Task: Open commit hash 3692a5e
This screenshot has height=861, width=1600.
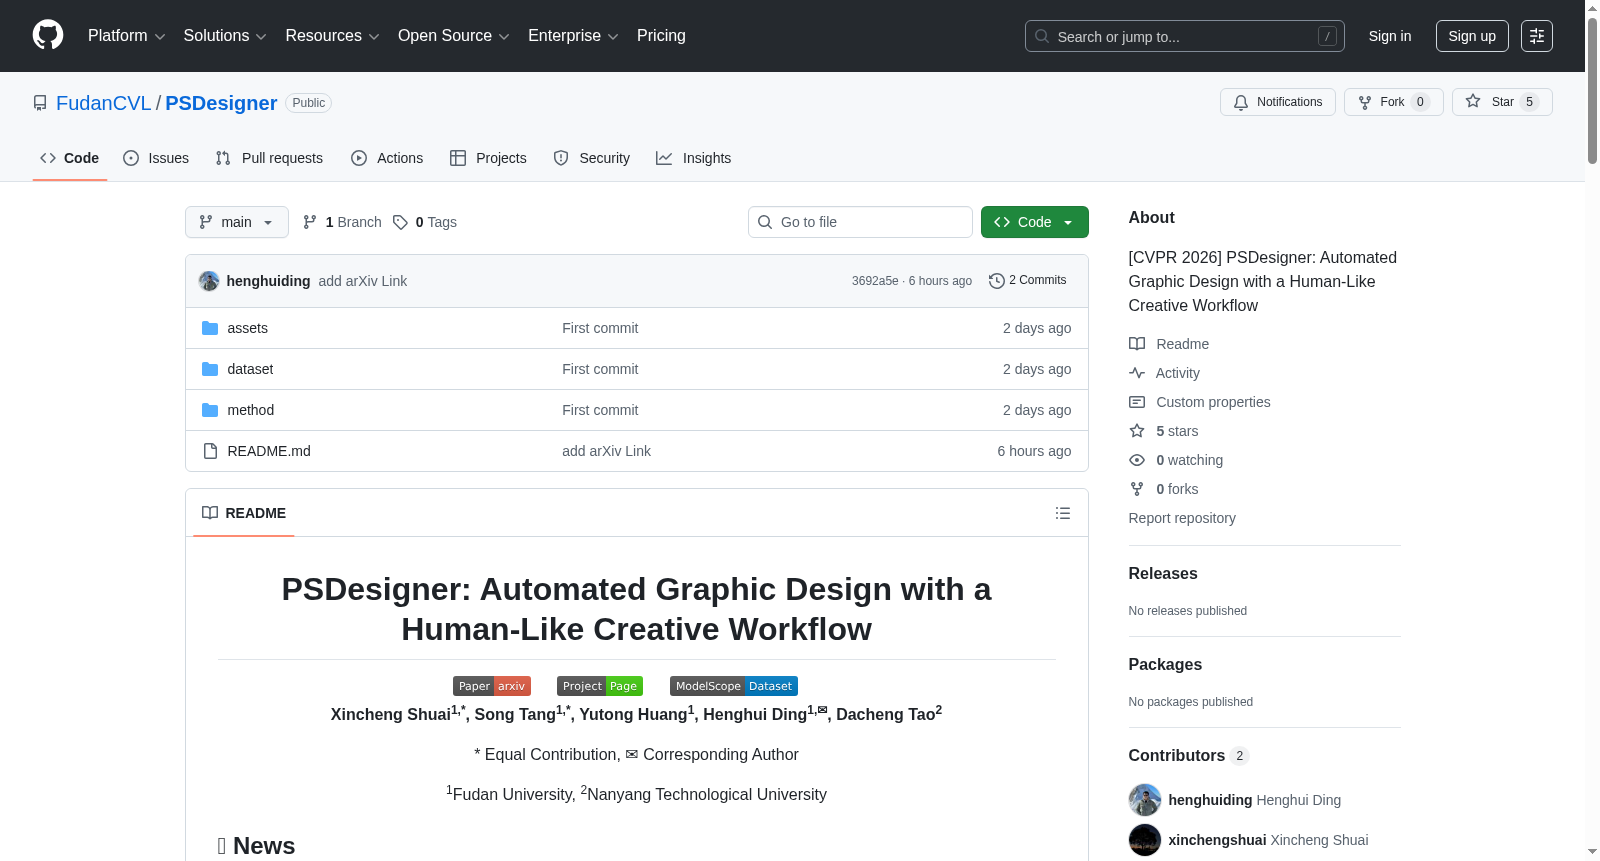Action: tap(875, 281)
